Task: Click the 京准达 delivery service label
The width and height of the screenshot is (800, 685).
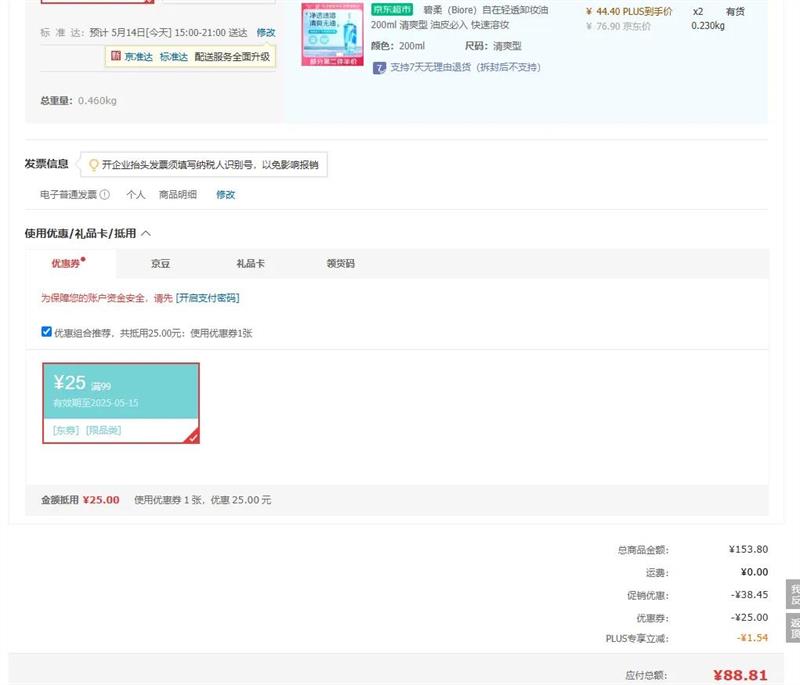Action: click(x=138, y=57)
